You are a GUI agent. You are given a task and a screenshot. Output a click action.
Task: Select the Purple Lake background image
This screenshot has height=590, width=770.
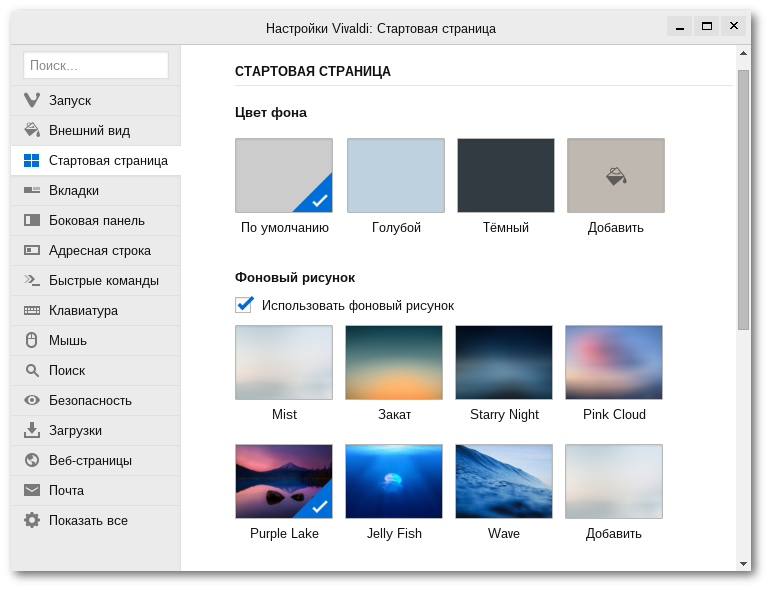point(284,481)
